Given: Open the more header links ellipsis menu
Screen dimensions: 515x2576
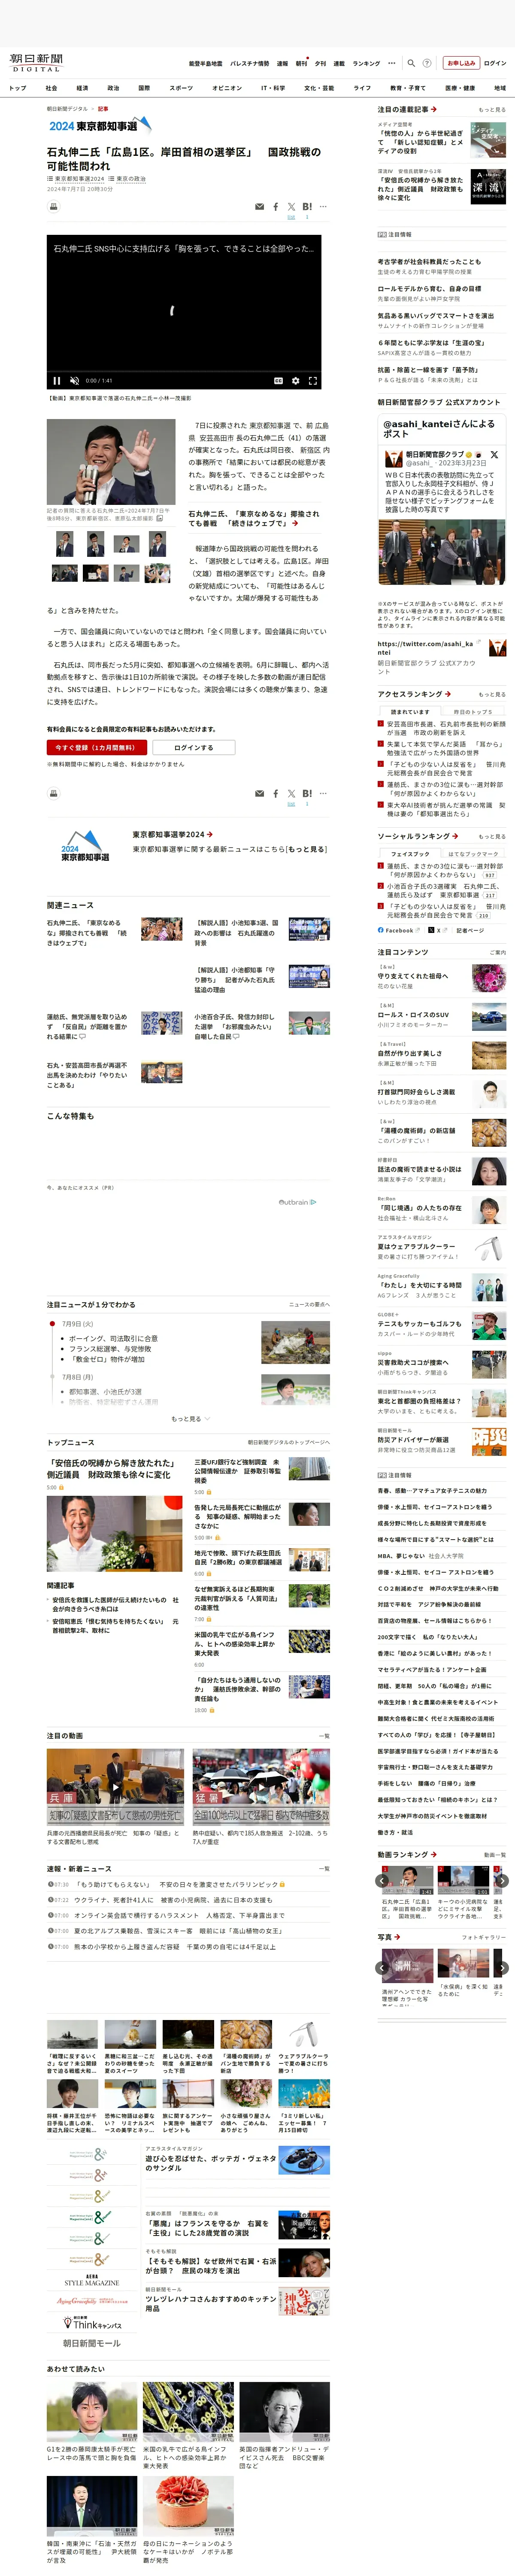Looking at the screenshot, I should [x=392, y=63].
